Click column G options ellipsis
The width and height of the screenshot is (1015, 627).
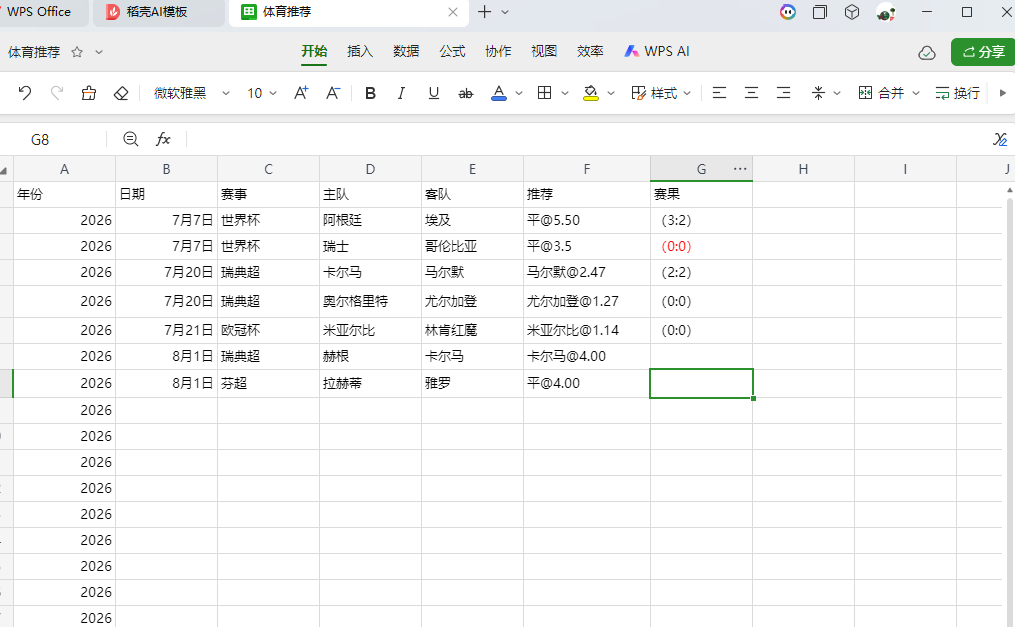740,169
